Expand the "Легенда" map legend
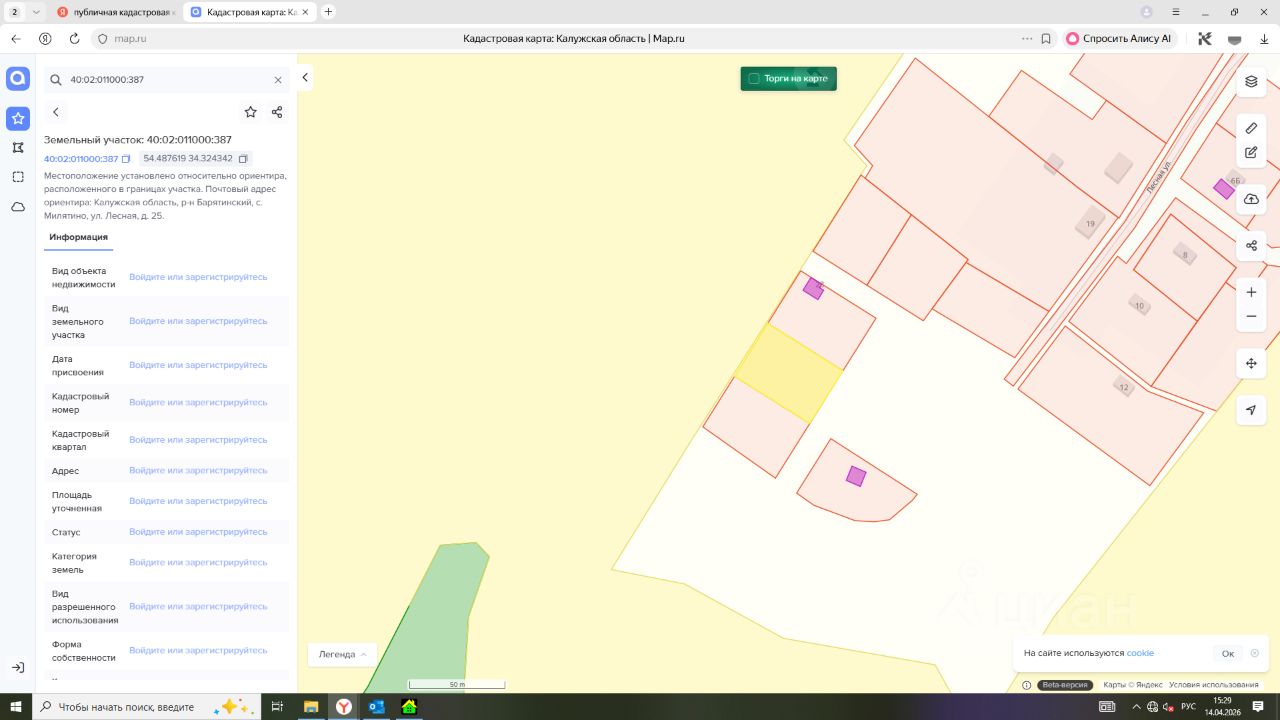 tap(342, 655)
